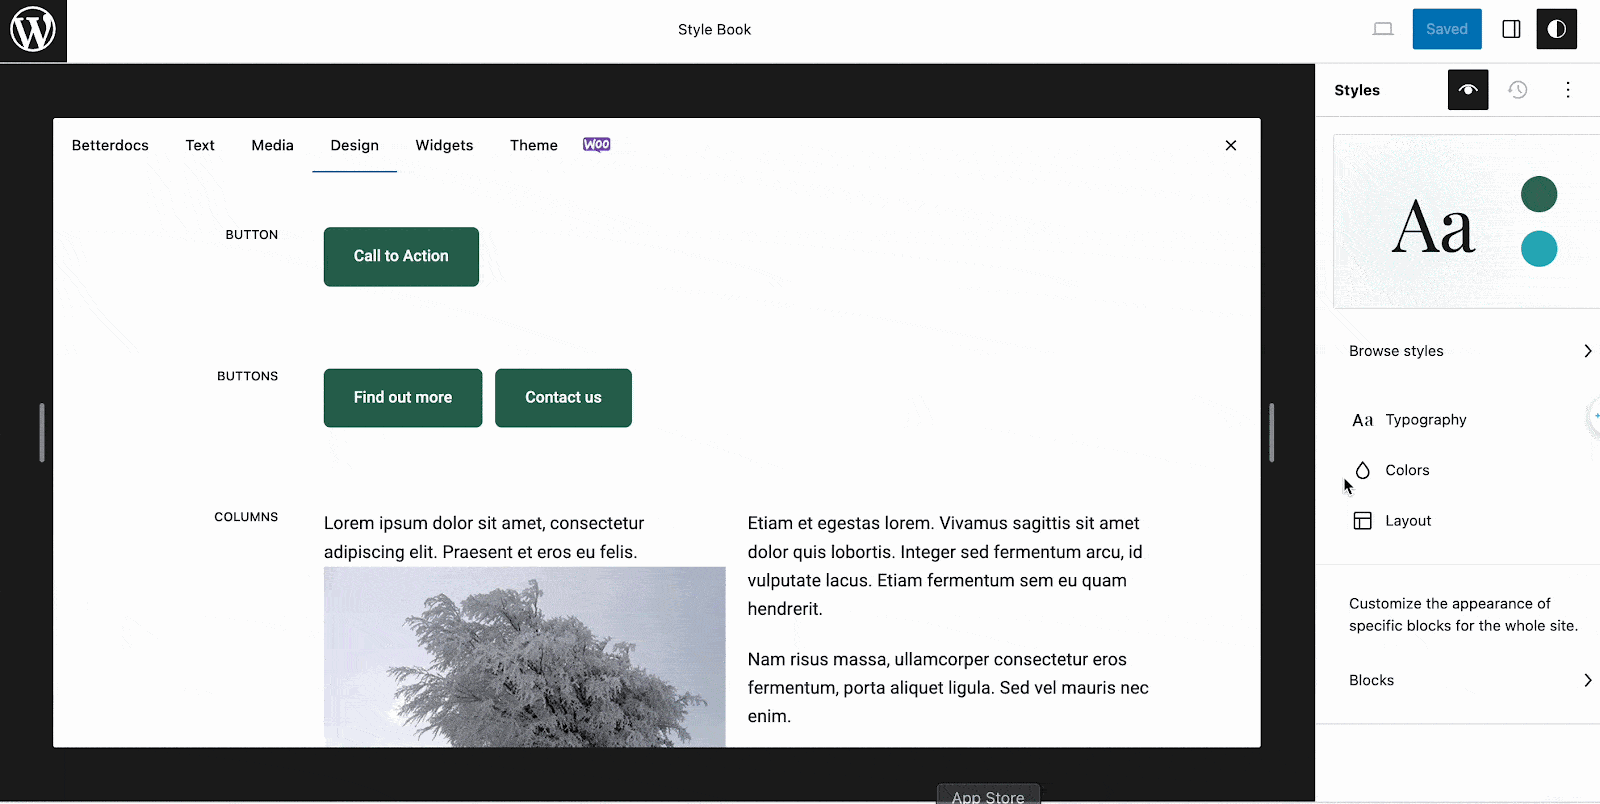Image resolution: width=1600 pixels, height=804 pixels.
Task: Click the App Store tooltip label
Action: pyautogui.click(x=988, y=795)
